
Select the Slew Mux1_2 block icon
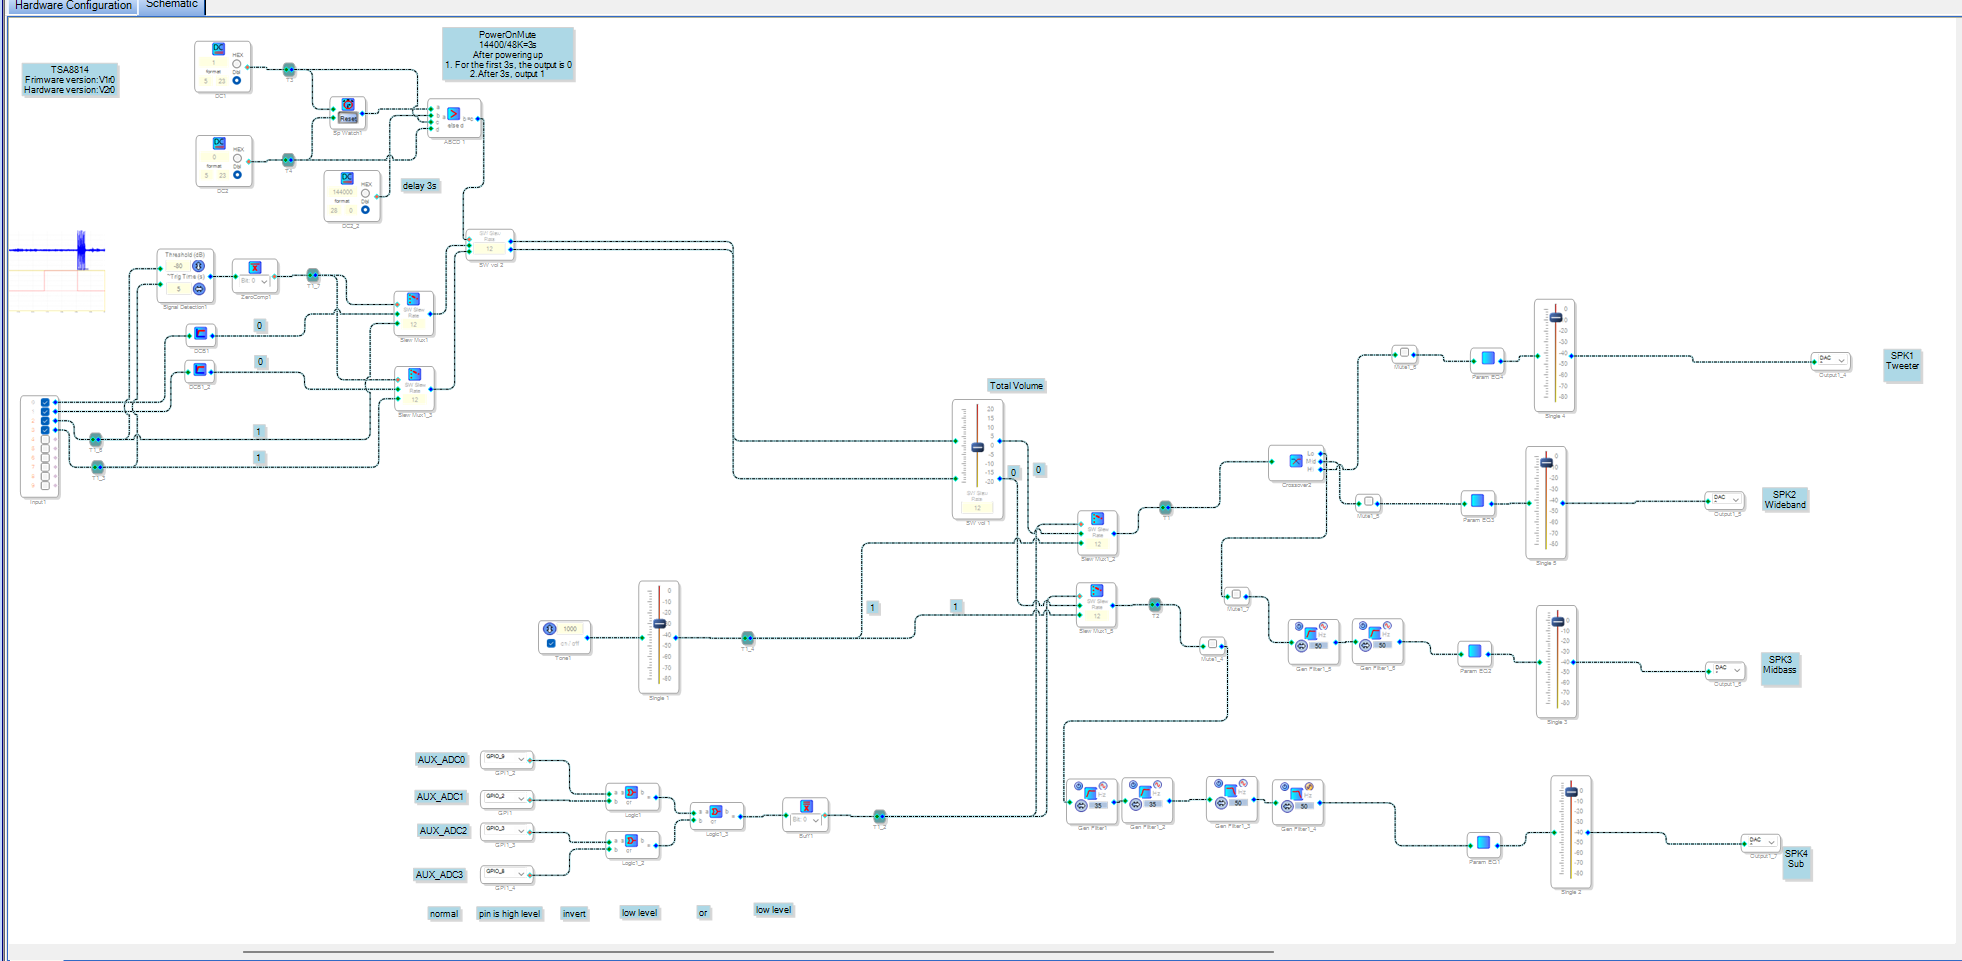click(1097, 519)
